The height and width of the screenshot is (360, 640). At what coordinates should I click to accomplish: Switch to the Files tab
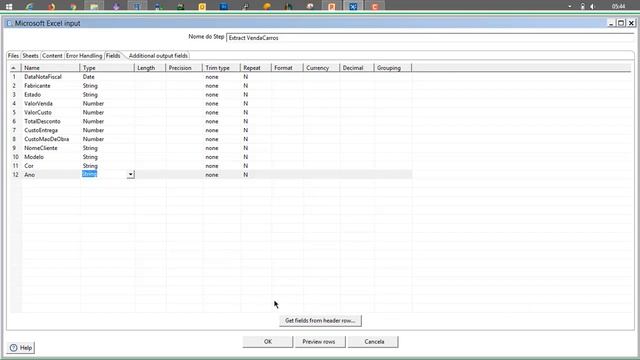13,56
